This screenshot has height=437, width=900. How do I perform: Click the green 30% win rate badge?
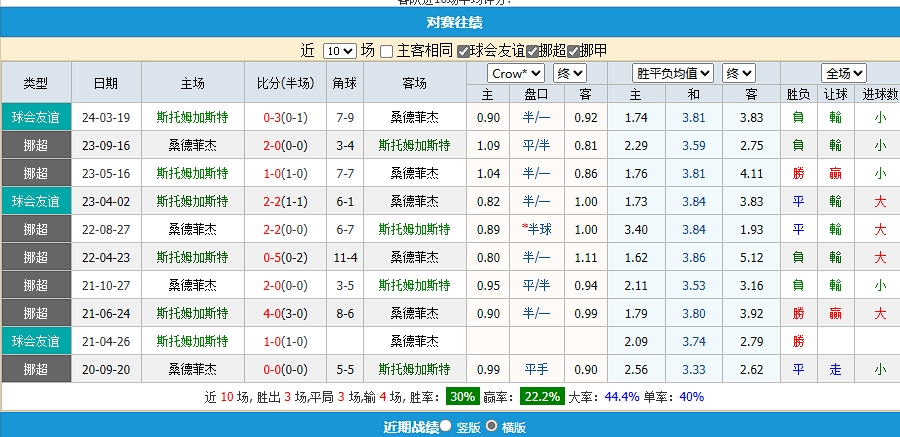[462, 396]
